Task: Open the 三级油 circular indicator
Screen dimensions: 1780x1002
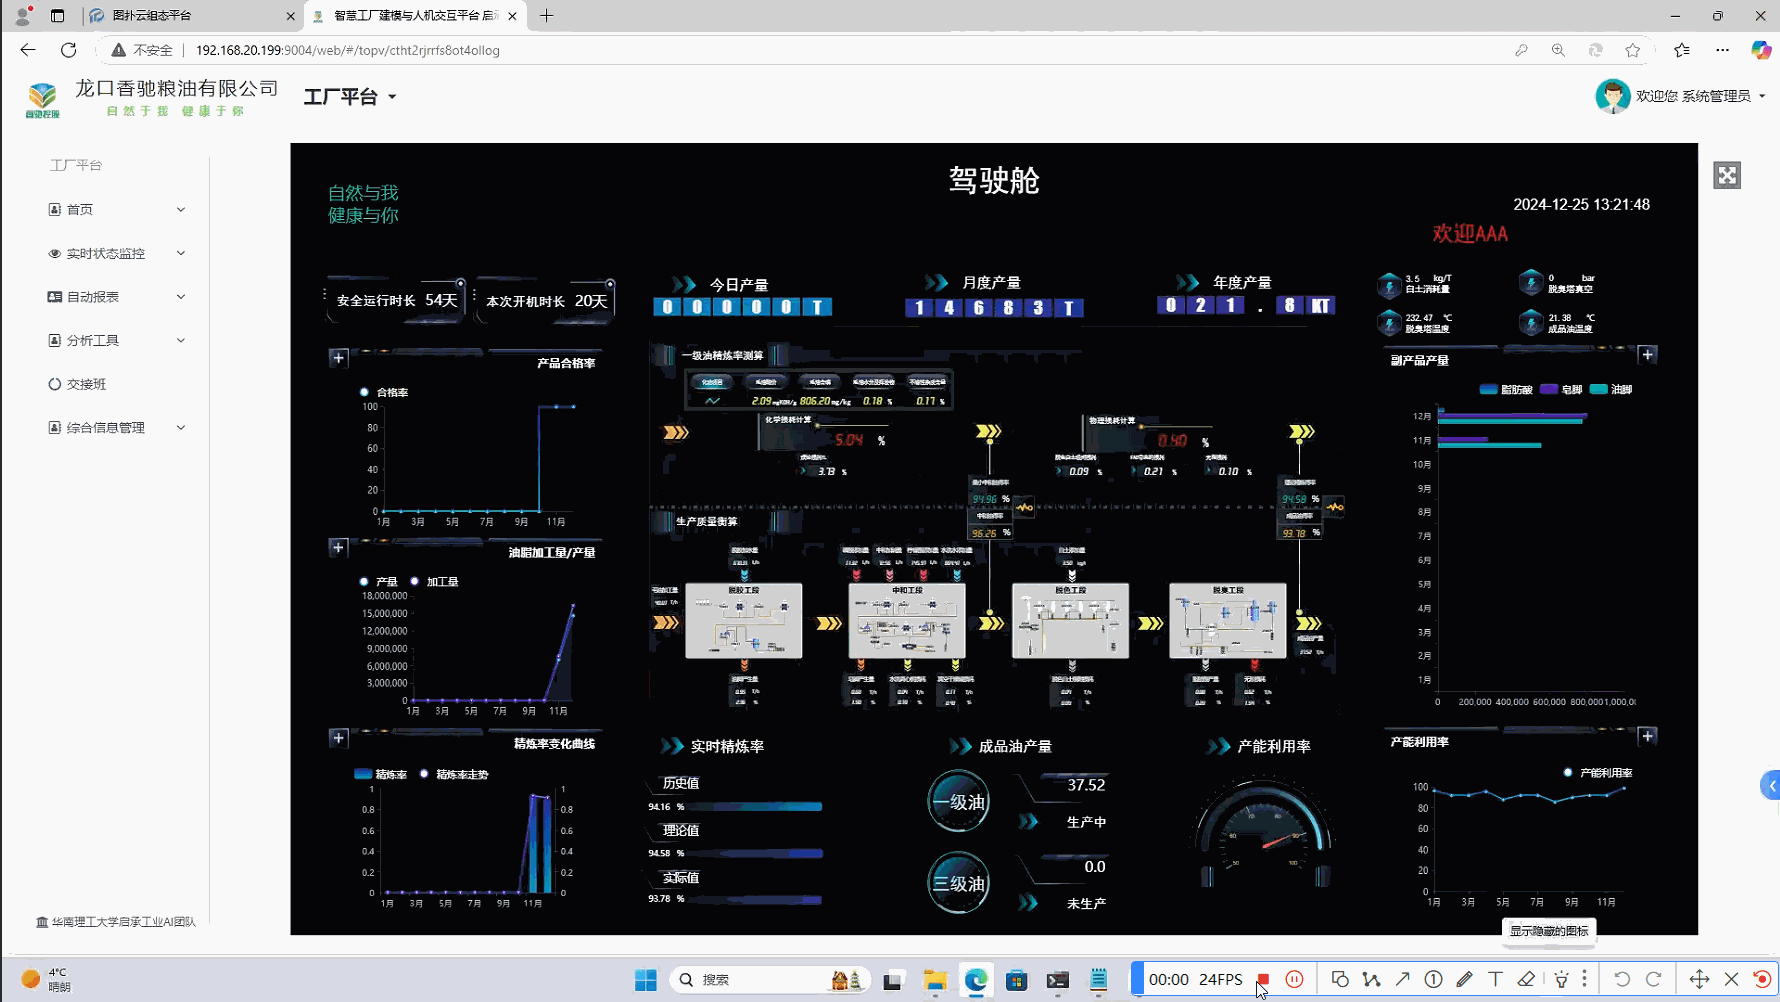Action: click(x=958, y=883)
